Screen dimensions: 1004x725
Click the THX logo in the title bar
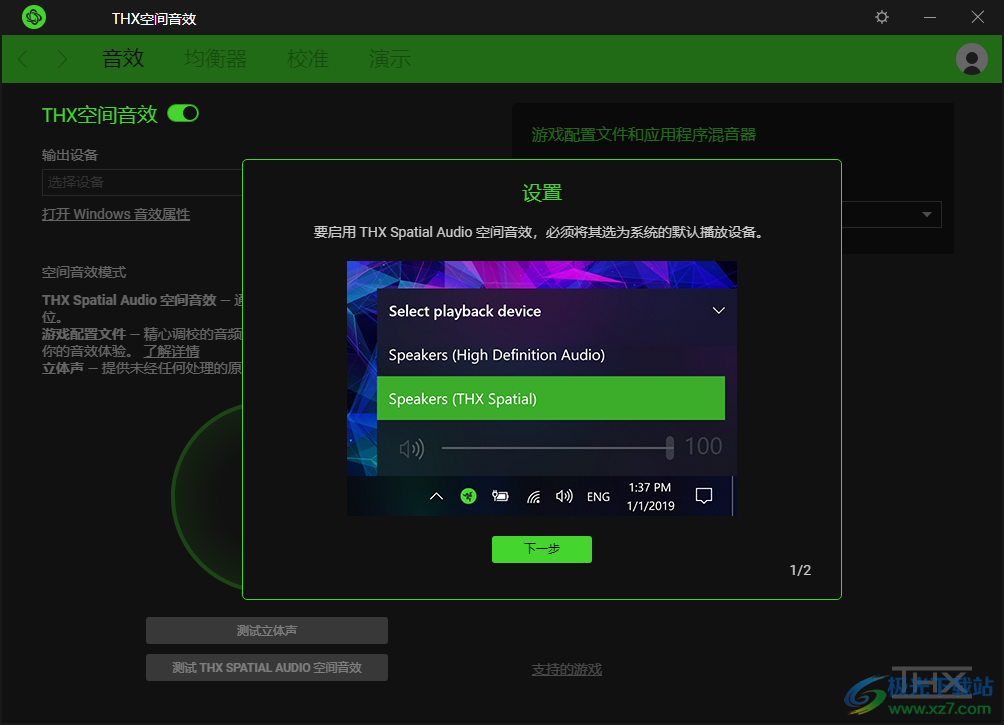[x=33, y=17]
